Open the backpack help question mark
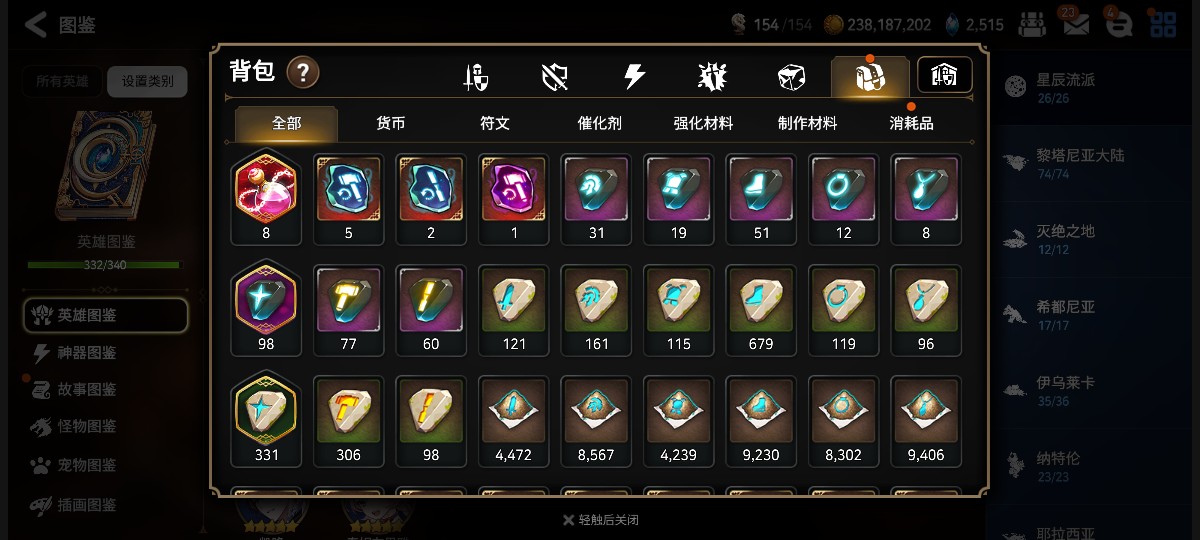Viewport: 1200px width, 540px height. (303, 72)
